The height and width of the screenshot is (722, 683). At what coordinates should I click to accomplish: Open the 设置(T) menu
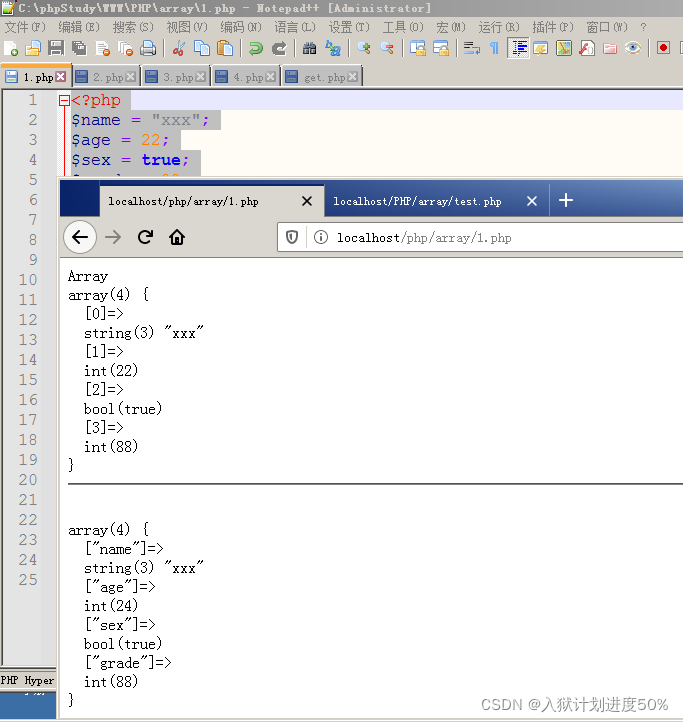(x=349, y=27)
